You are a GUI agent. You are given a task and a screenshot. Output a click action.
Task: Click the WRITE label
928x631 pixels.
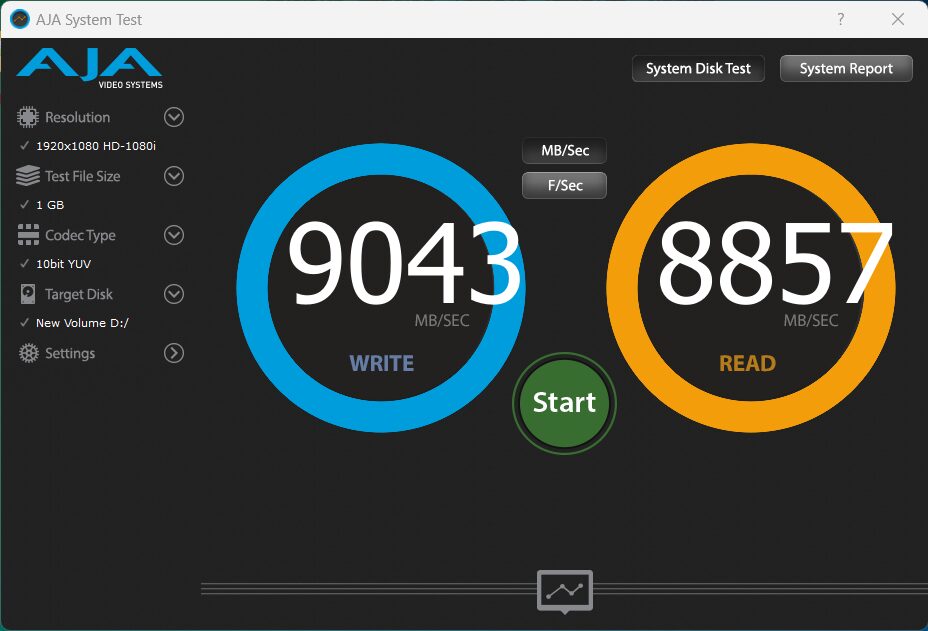coord(382,363)
